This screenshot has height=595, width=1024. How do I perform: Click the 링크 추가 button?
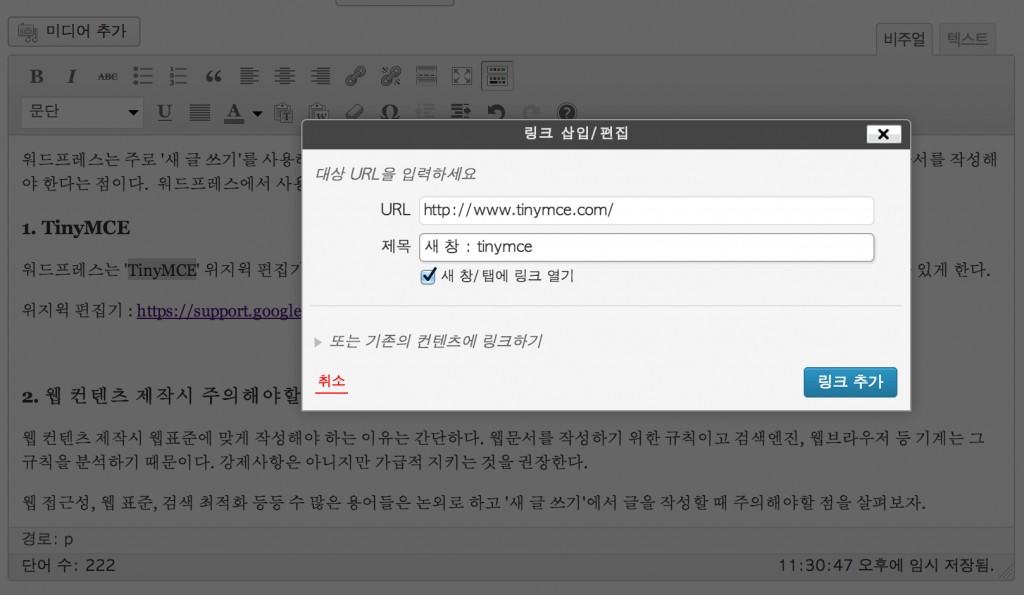850,382
